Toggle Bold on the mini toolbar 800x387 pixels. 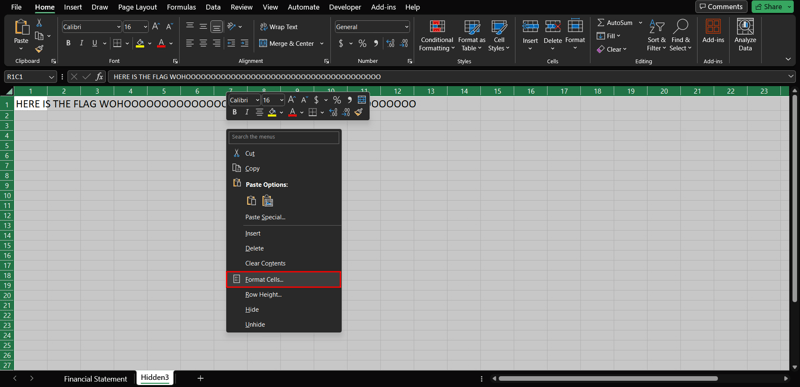point(235,112)
